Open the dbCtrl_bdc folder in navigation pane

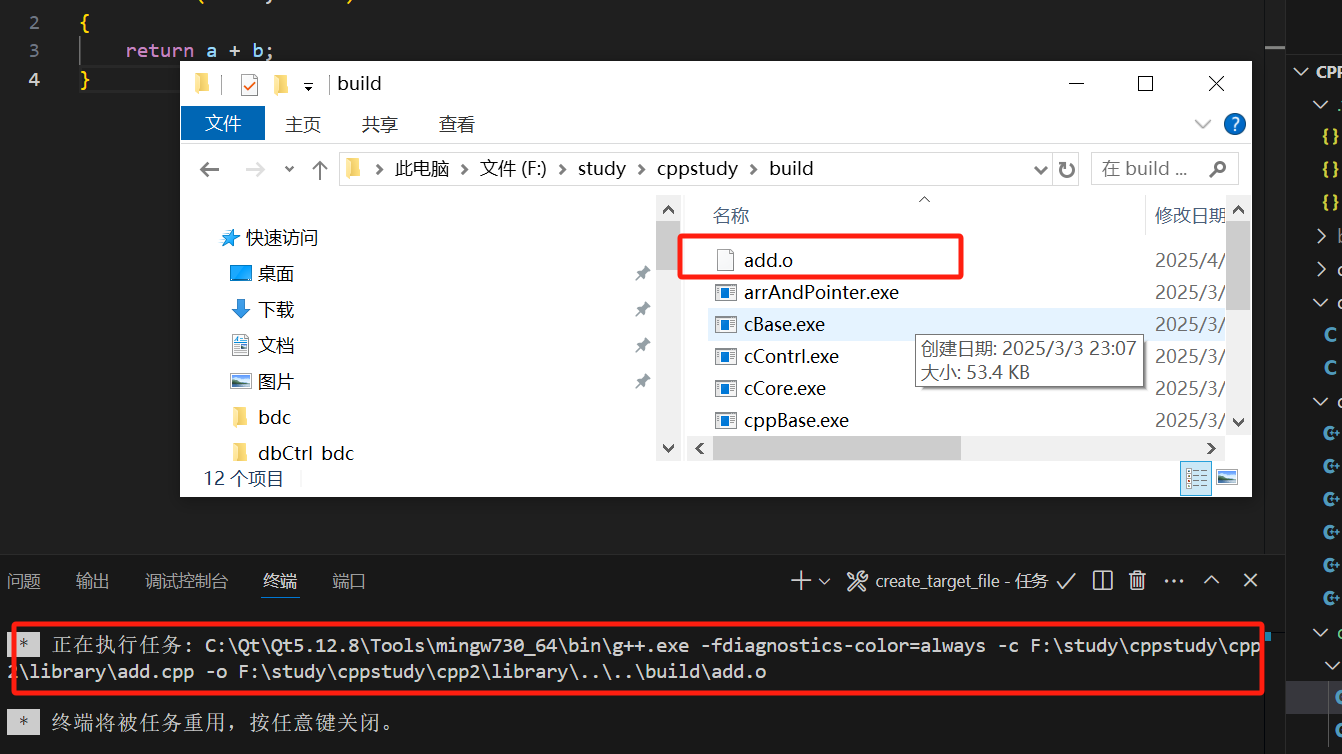(x=292, y=453)
